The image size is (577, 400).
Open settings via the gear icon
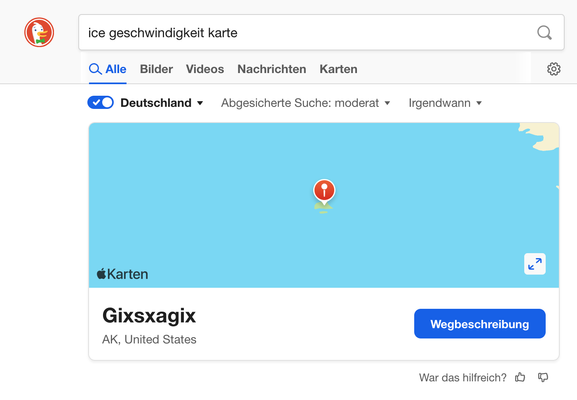click(553, 69)
